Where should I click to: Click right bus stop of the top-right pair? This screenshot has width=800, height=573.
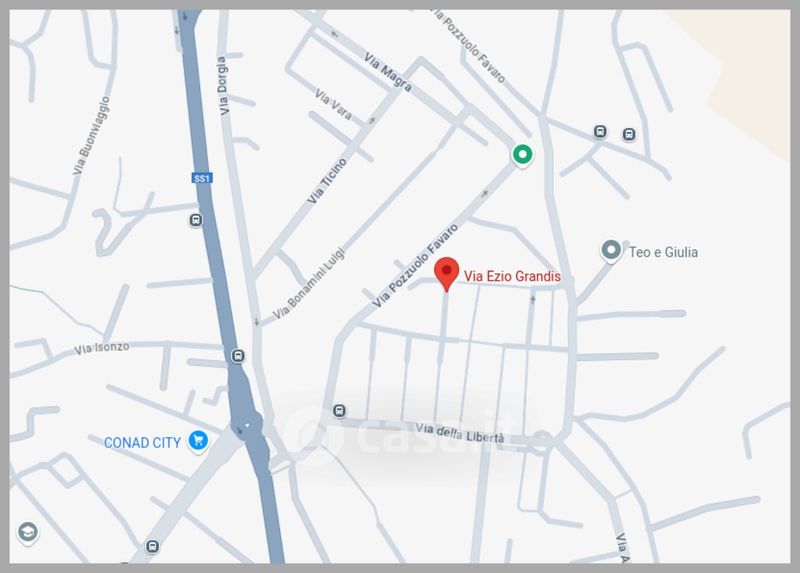(x=629, y=134)
